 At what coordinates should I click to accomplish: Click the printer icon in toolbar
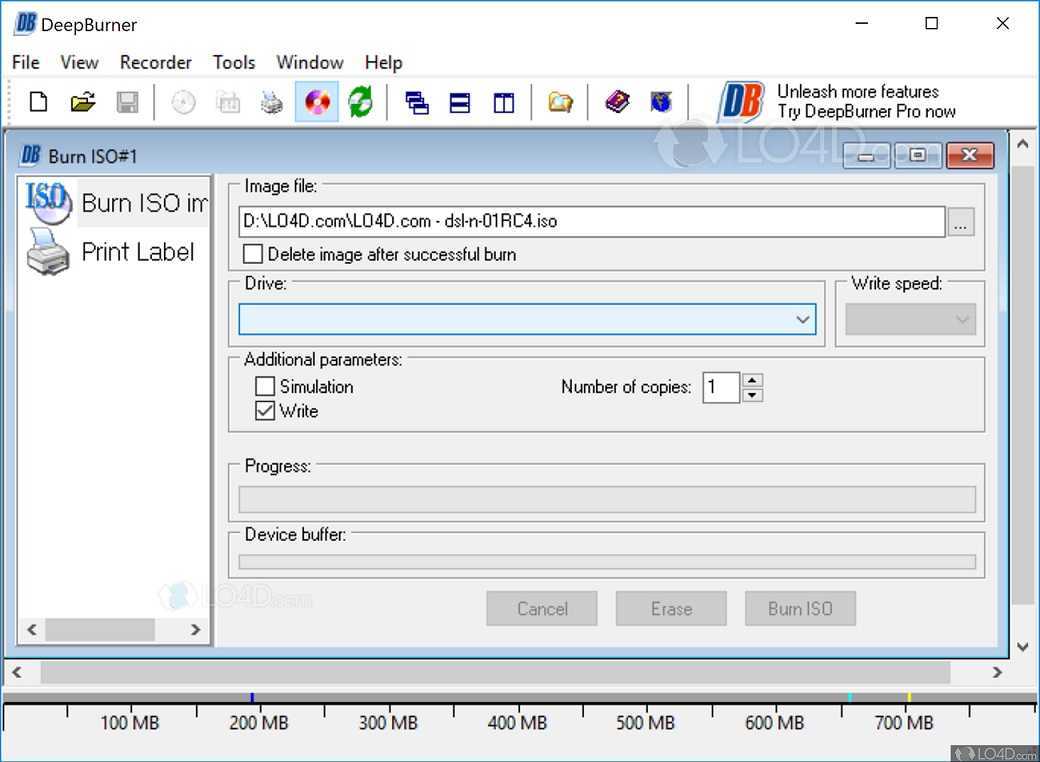click(272, 102)
